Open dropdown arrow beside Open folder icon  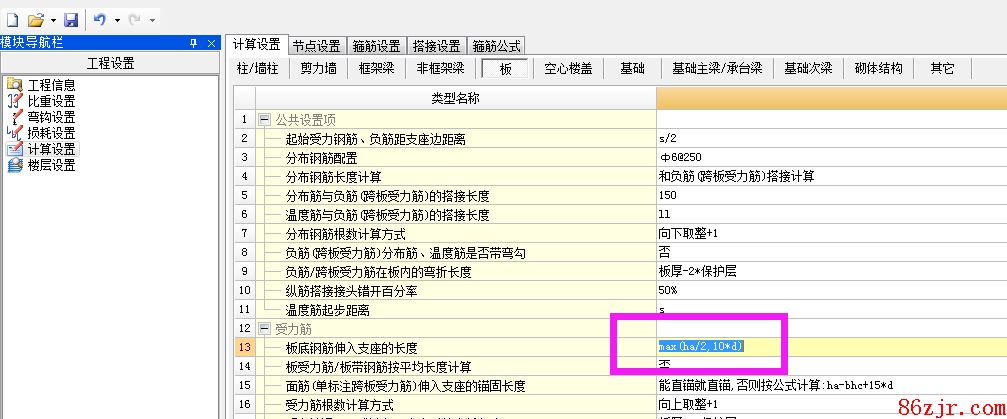click(x=52, y=20)
